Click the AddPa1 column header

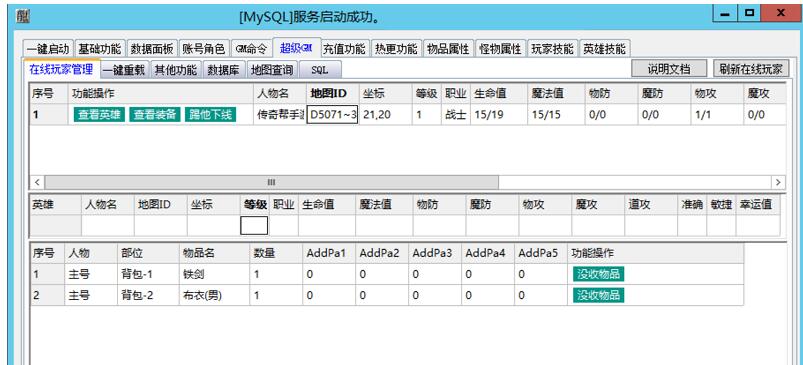coord(329,253)
